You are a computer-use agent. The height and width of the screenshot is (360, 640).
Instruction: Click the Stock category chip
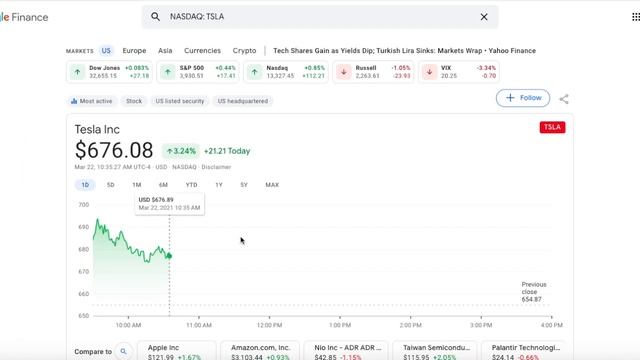point(134,101)
